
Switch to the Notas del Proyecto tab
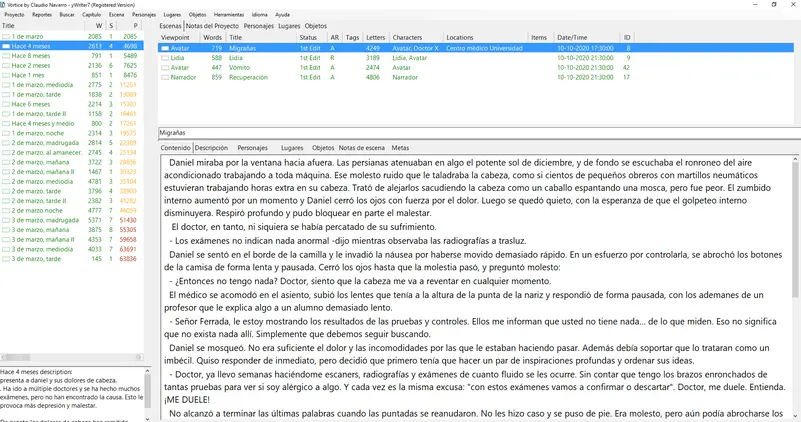point(212,26)
